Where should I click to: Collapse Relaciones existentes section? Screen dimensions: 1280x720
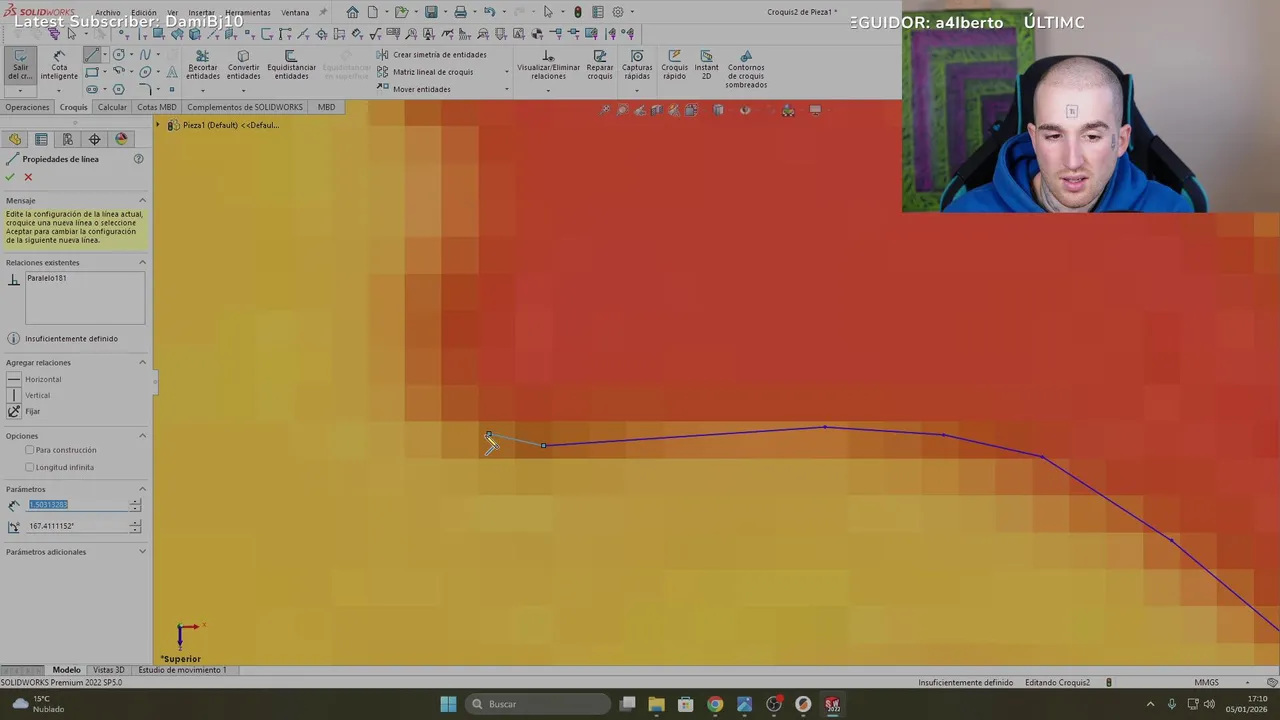click(x=142, y=262)
